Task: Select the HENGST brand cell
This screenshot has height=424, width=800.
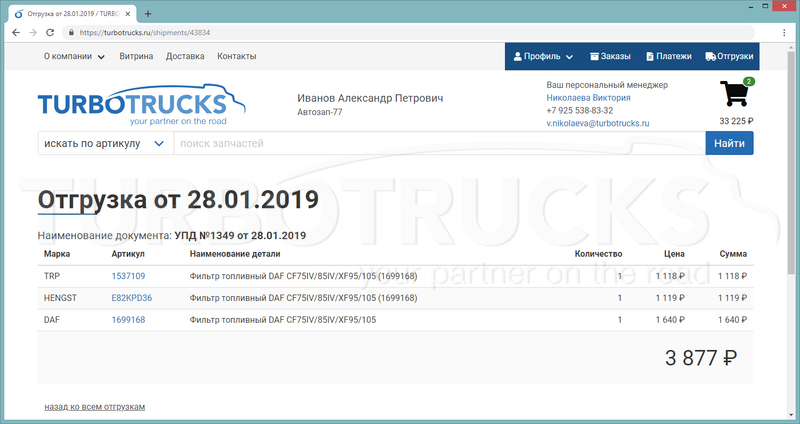Action: pos(60,298)
